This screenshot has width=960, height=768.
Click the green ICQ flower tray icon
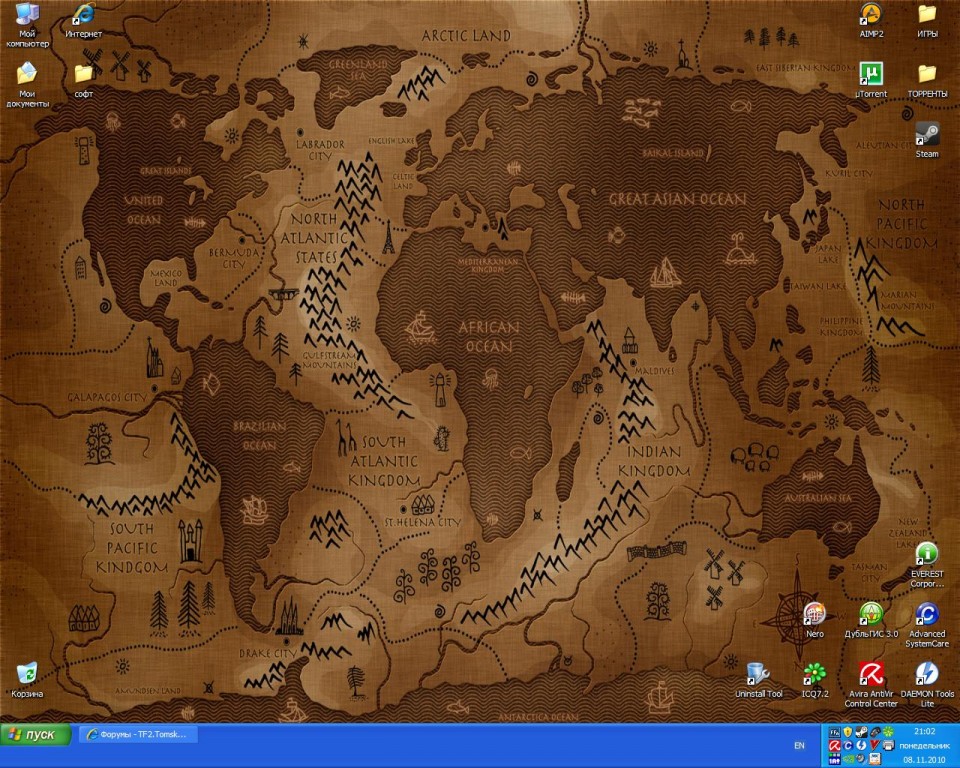(888, 732)
